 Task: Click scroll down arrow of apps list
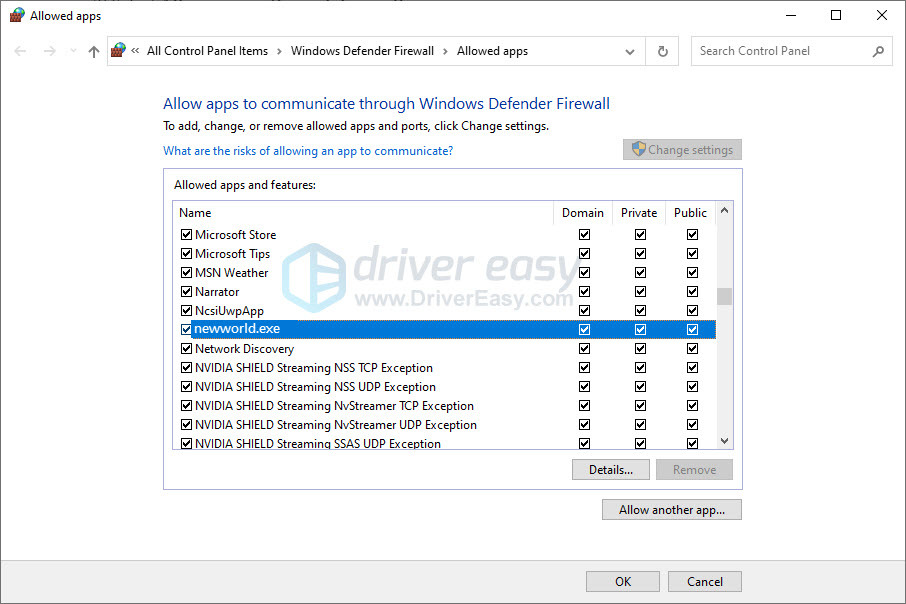point(725,441)
